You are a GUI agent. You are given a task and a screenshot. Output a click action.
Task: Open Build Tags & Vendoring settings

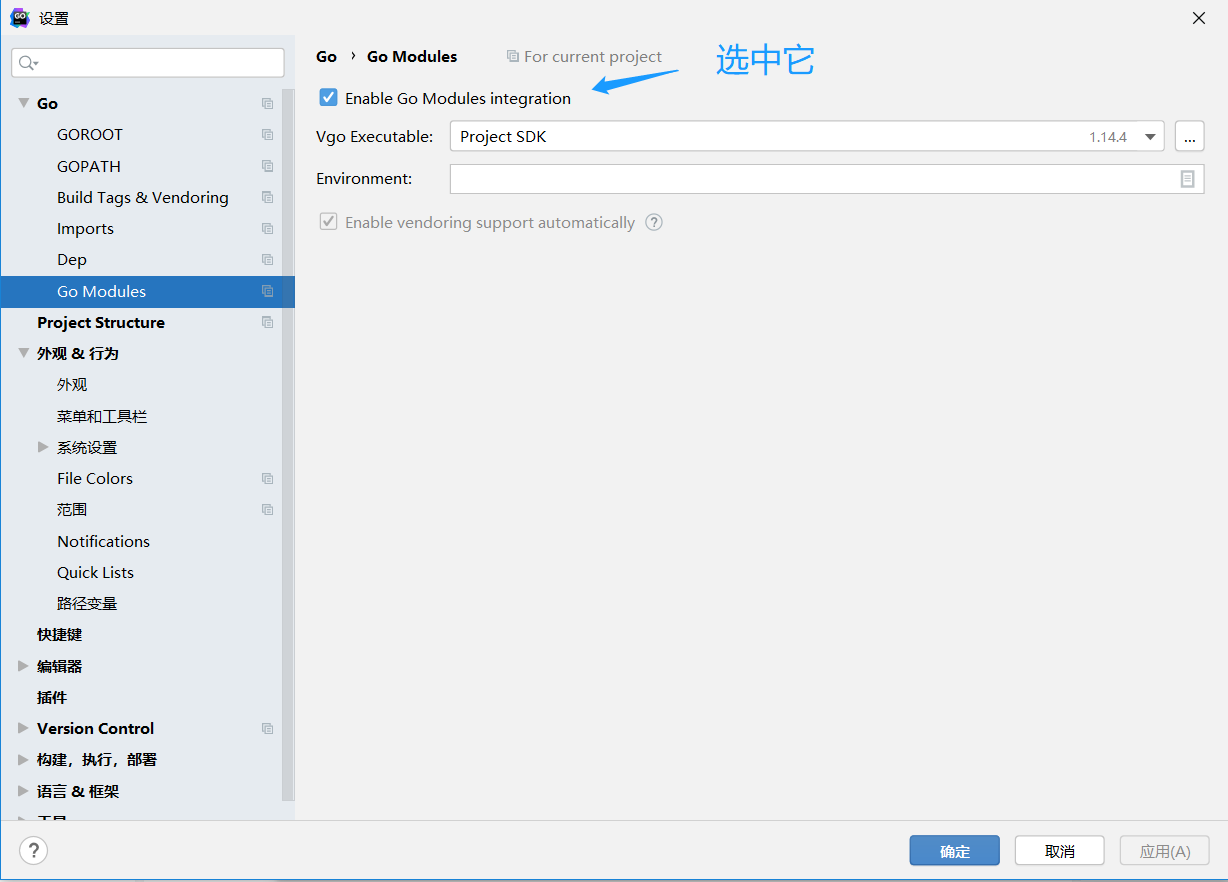click(141, 197)
